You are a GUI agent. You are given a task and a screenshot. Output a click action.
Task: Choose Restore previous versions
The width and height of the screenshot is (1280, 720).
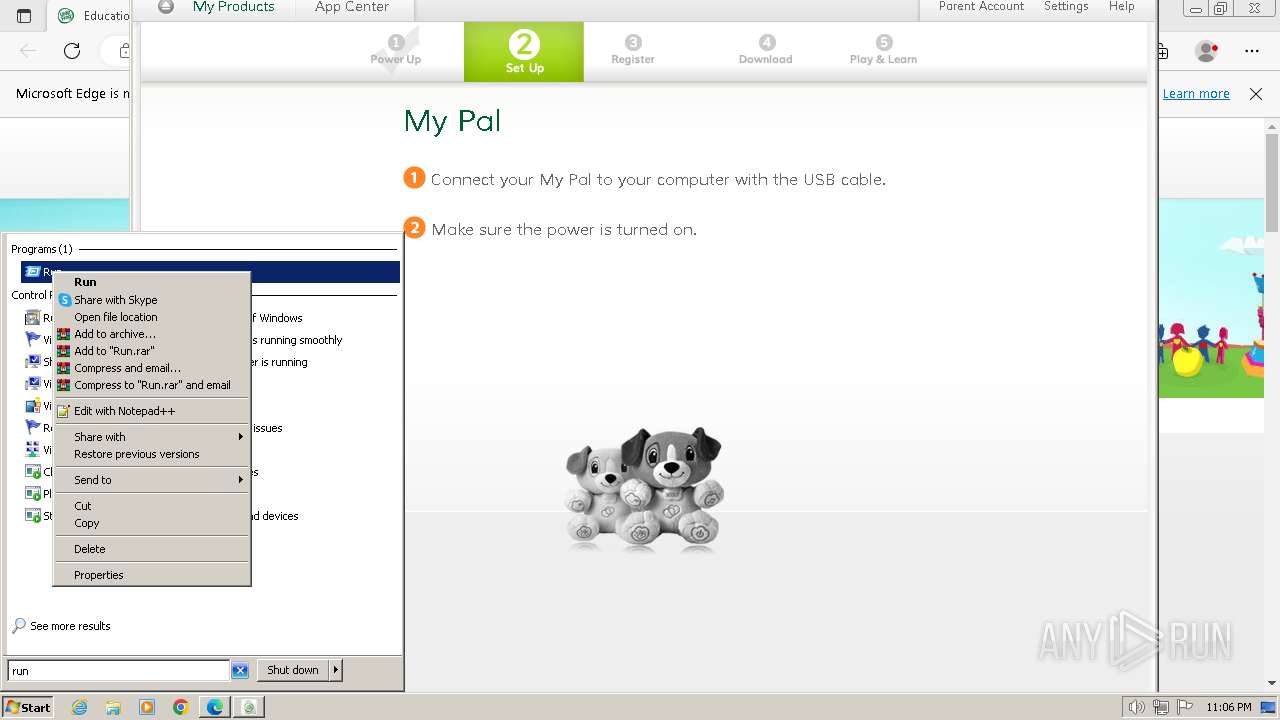point(151,454)
